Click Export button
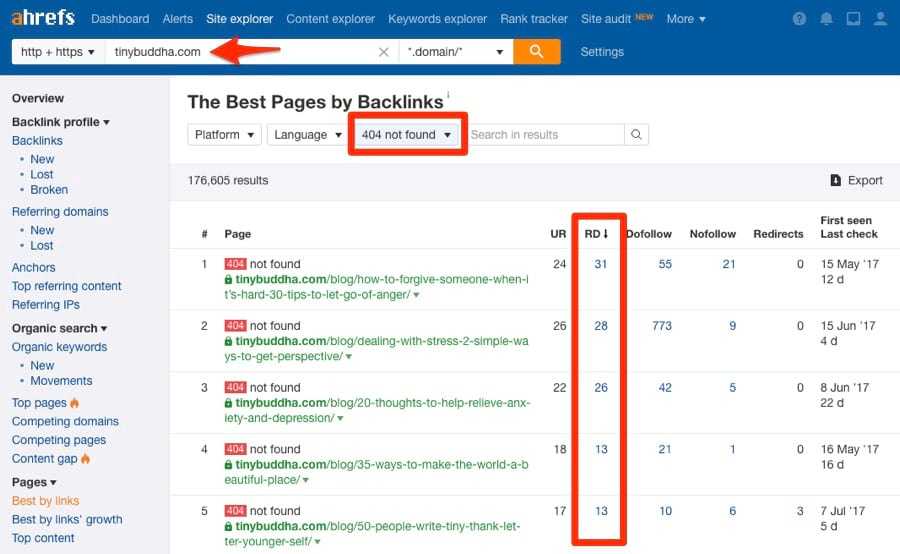The height and width of the screenshot is (554, 900). click(857, 180)
